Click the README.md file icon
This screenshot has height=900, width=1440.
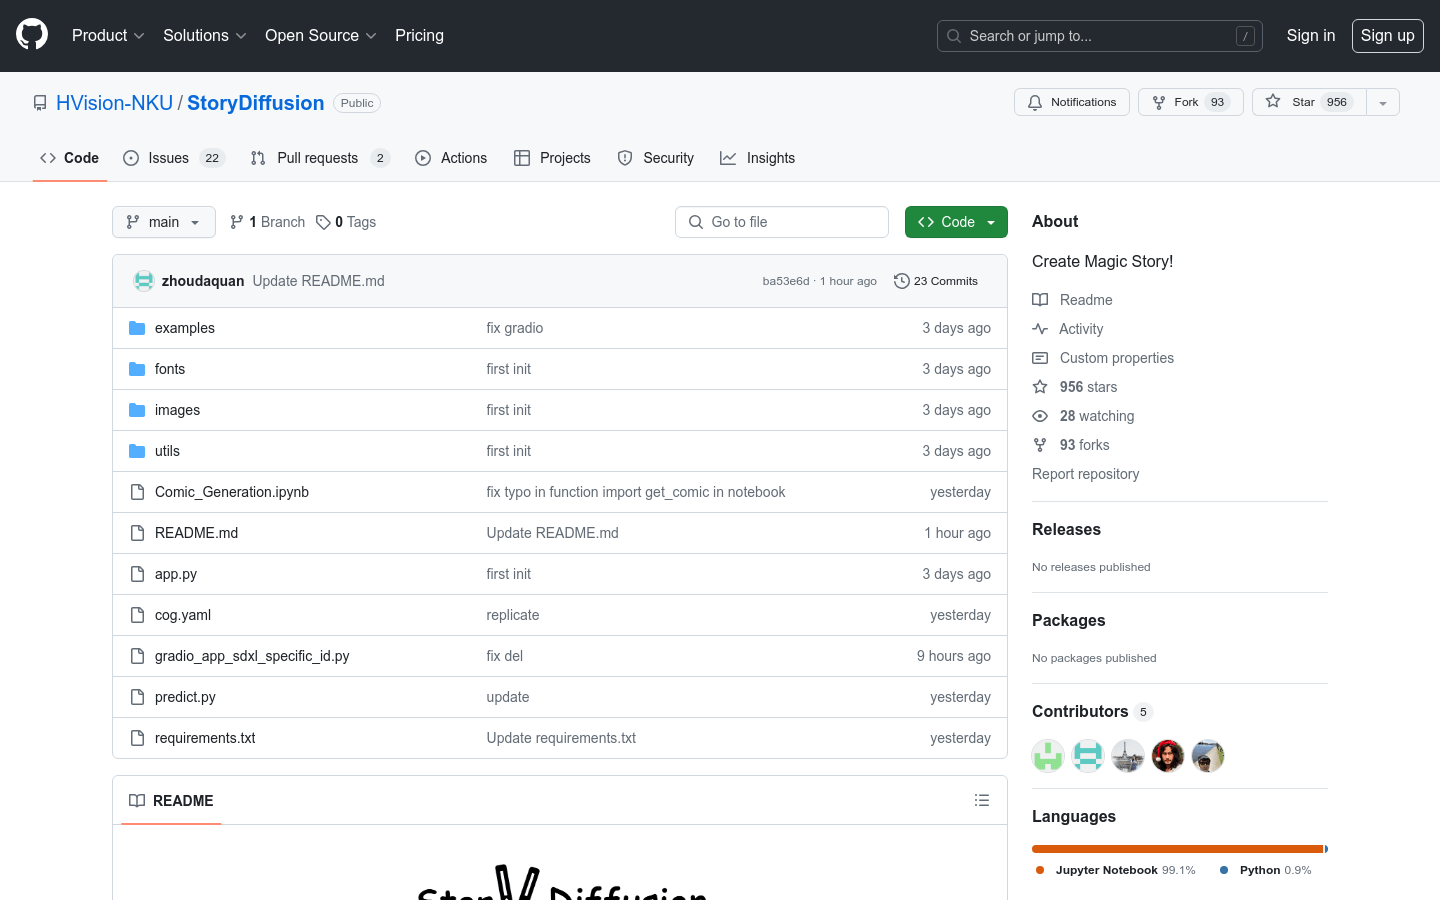(x=137, y=533)
